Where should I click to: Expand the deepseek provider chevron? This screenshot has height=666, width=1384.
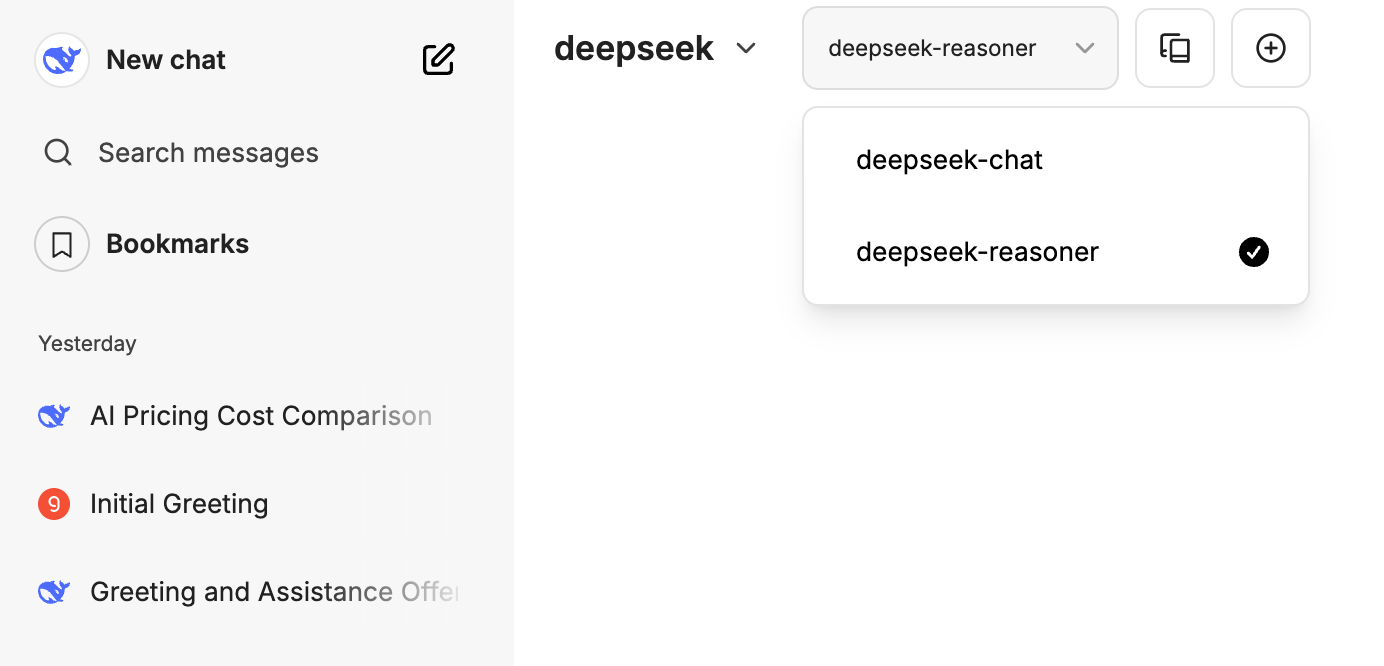[x=745, y=48]
